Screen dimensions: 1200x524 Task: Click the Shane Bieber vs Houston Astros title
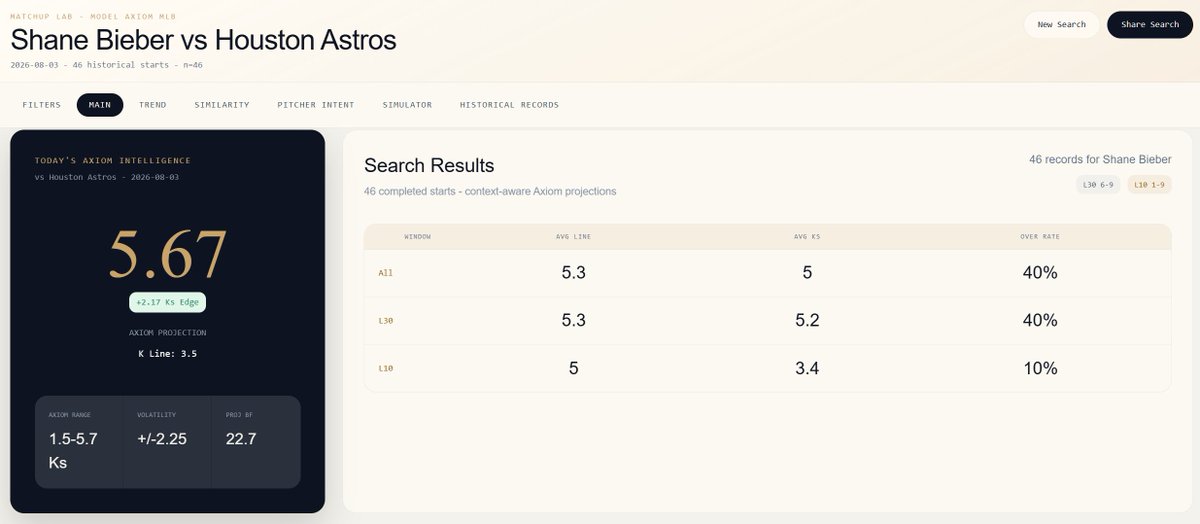tap(203, 40)
